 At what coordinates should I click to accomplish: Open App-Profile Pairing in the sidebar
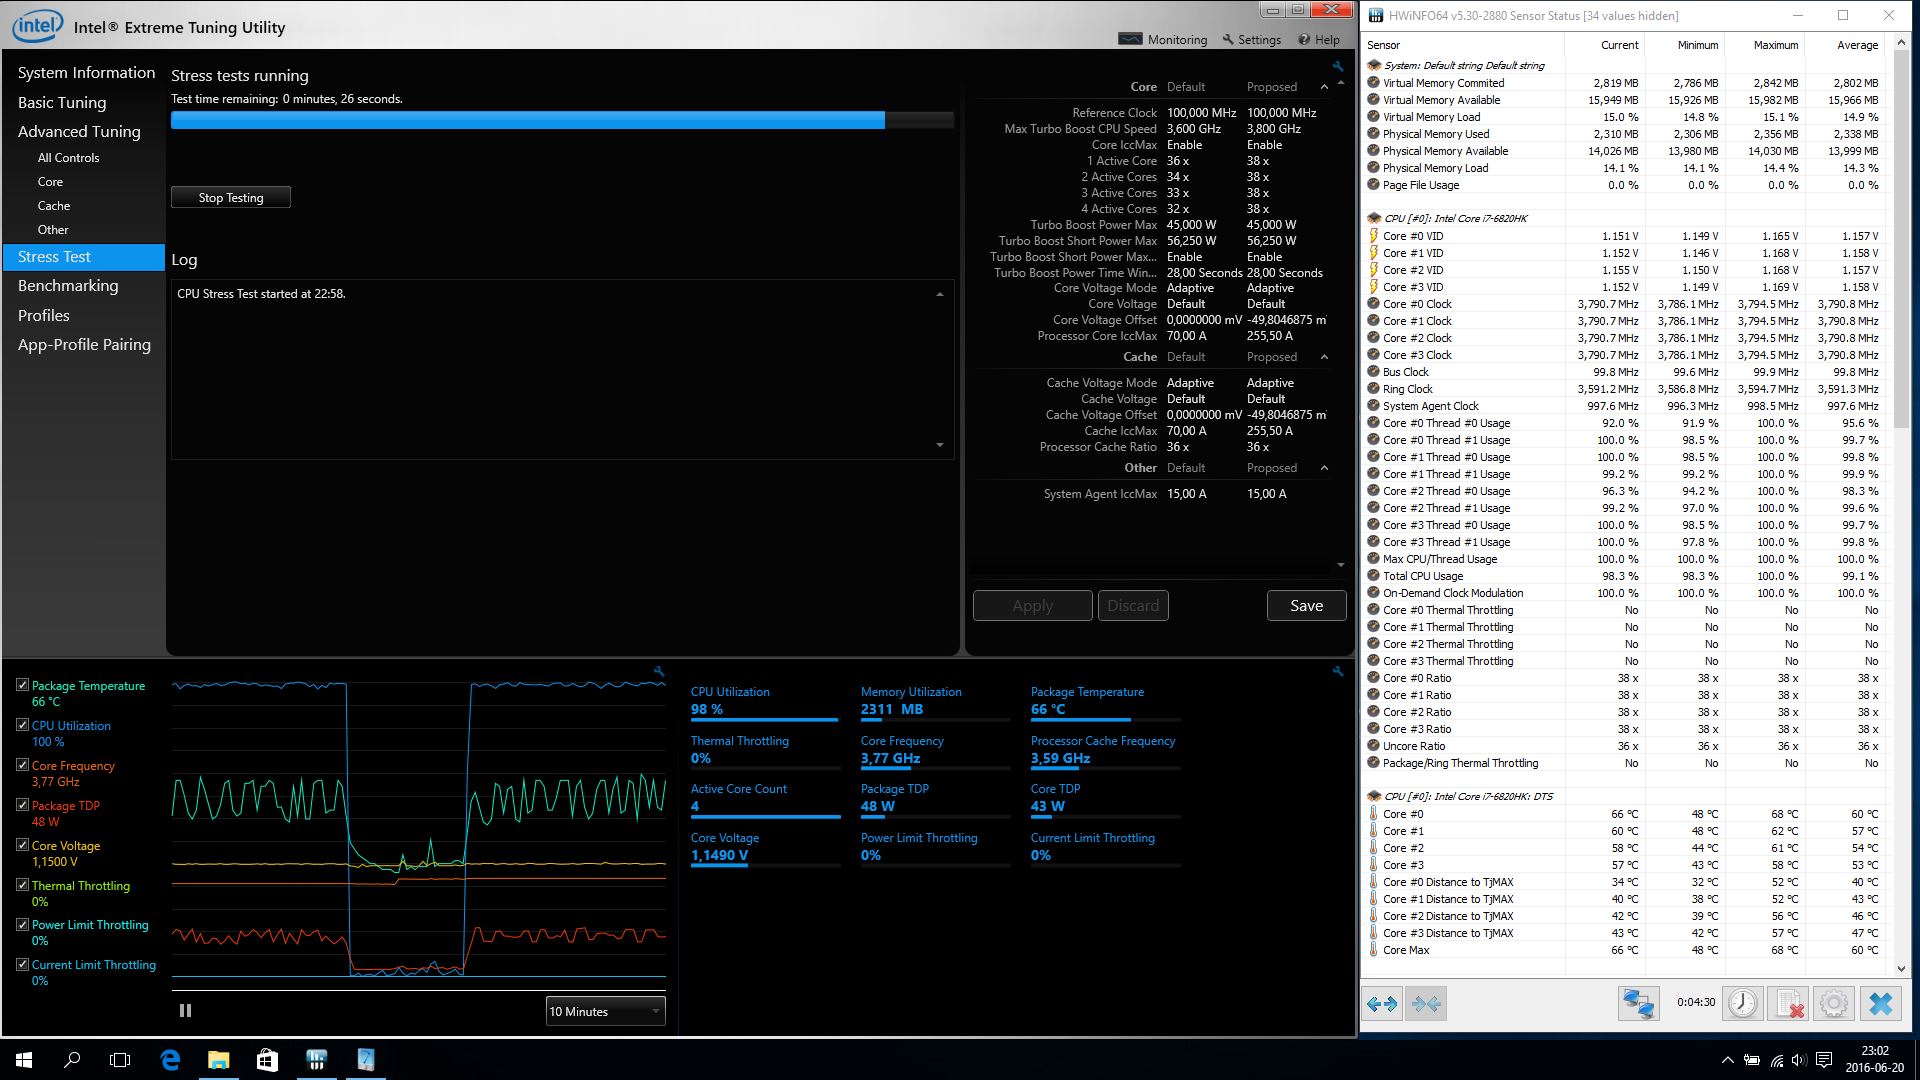84,344
